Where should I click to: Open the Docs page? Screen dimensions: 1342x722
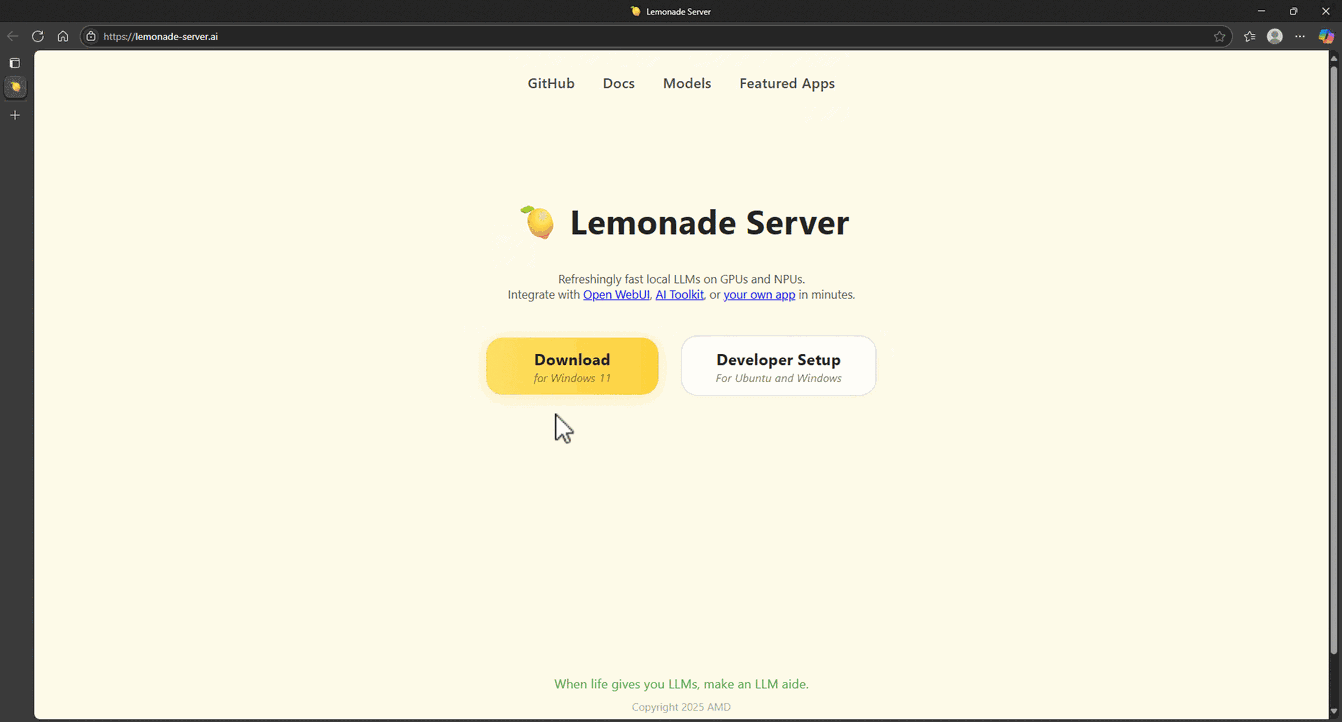pos(618,83)
